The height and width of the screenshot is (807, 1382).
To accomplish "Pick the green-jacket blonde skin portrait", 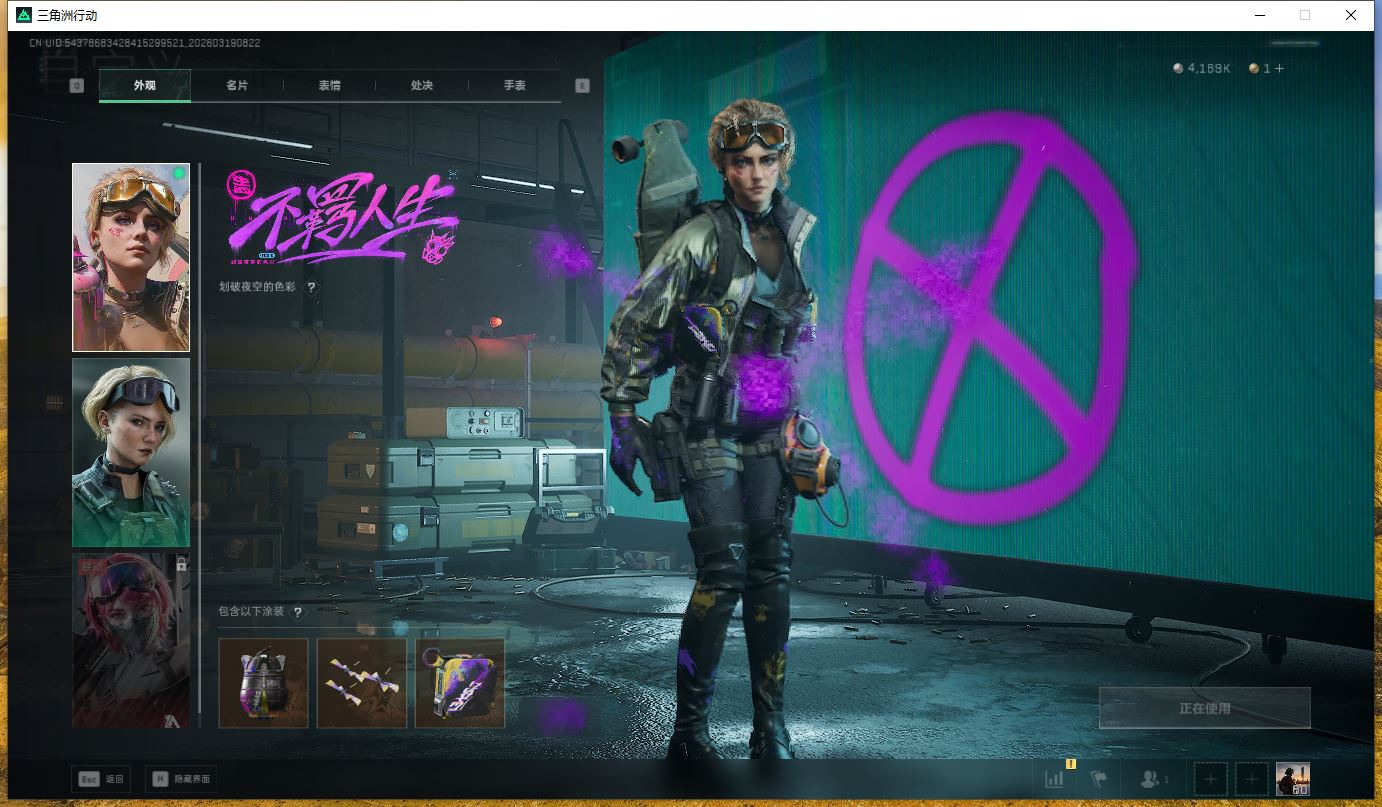I will point(131,452).
